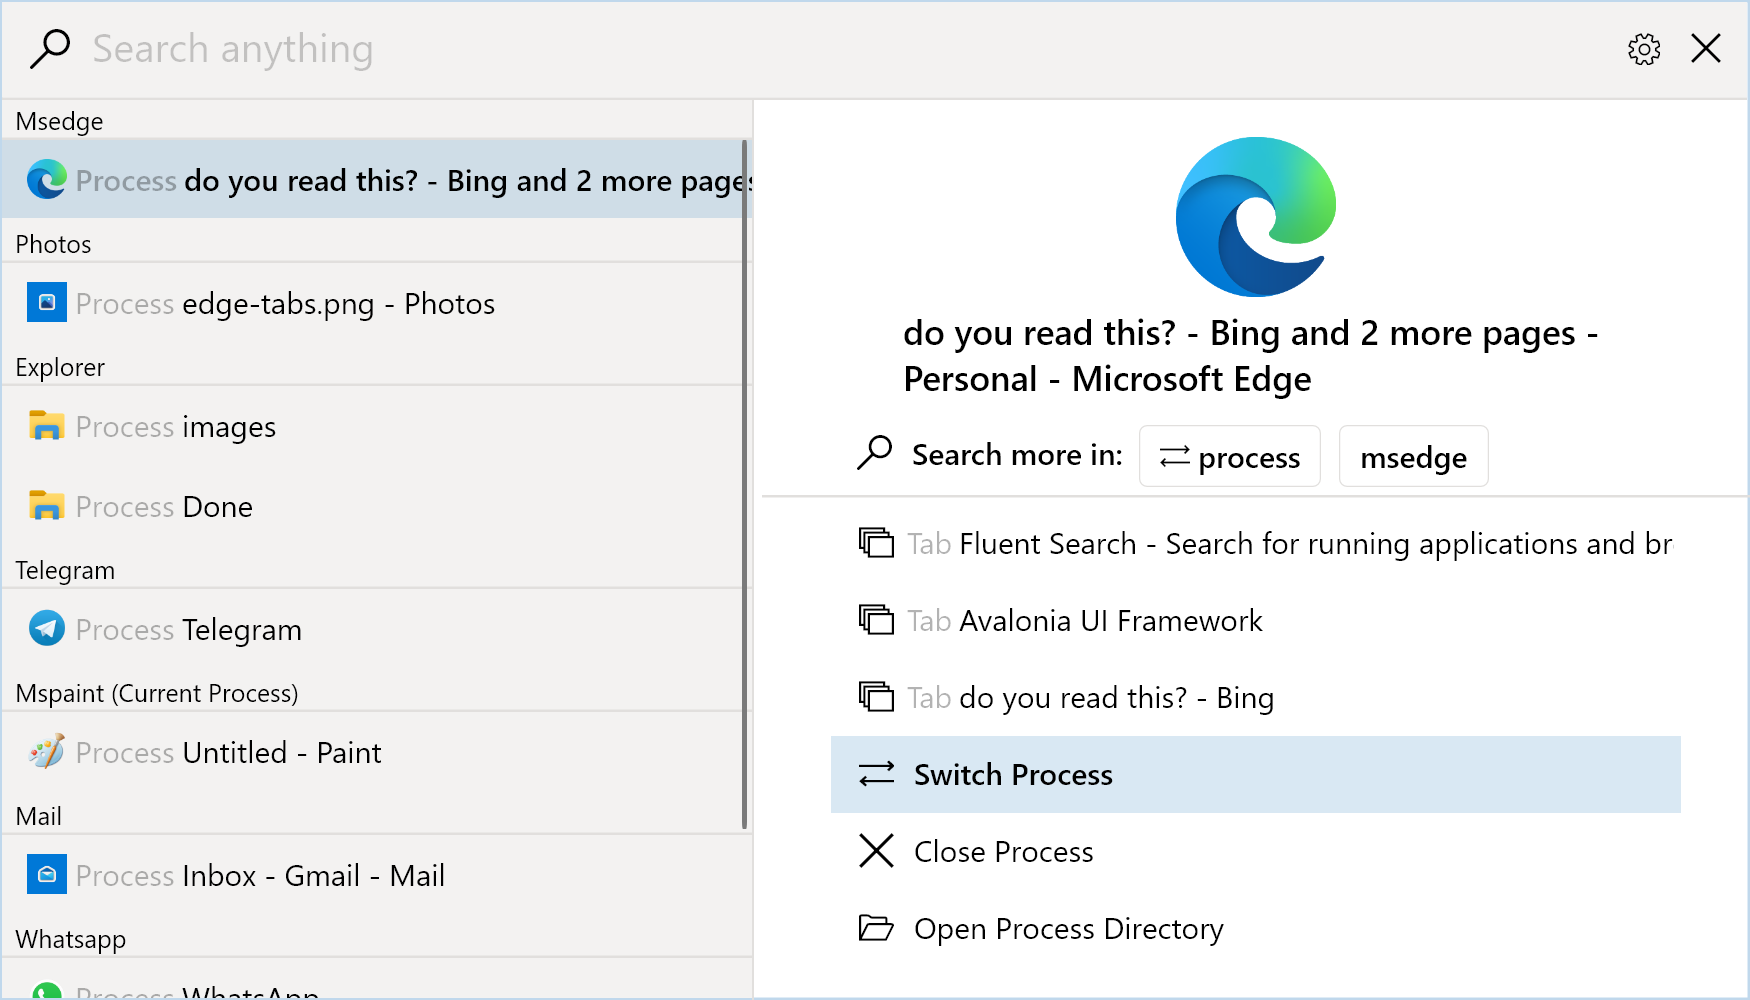Viewport: 1750px width, 1000px height.
Task: Open the Avalonia UI Framework tab
Action: click(x=1110, y=621)
